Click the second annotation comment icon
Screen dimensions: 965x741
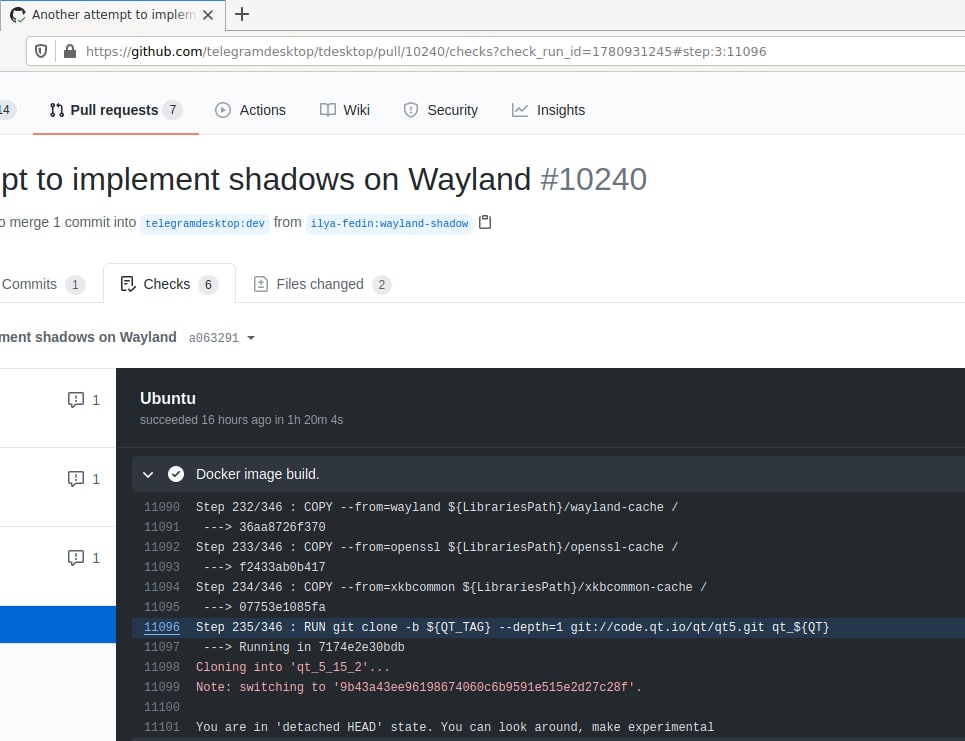76,479
